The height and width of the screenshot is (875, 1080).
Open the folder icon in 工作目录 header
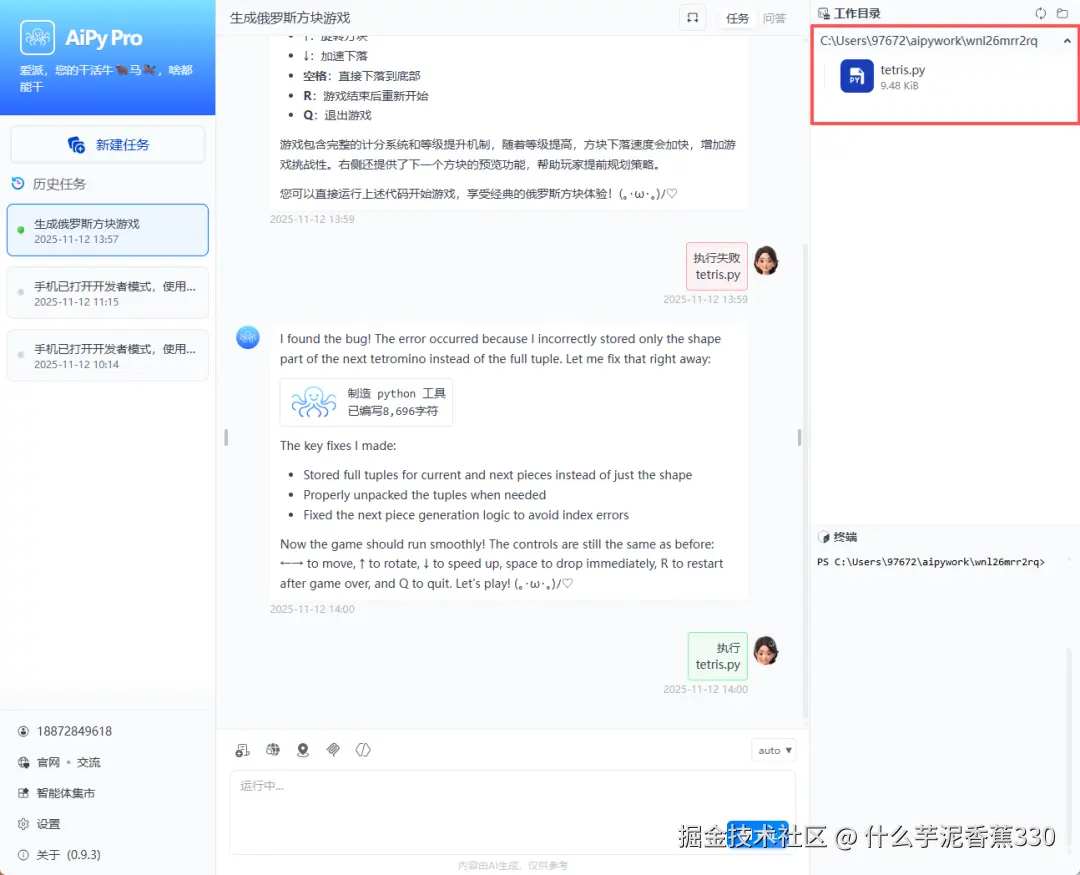click(1063, 13)
